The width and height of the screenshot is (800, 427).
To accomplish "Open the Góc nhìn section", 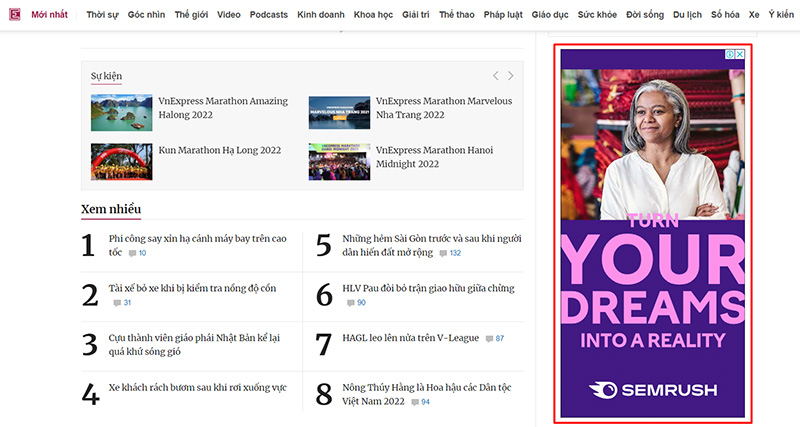I will (x=146, y=14).
